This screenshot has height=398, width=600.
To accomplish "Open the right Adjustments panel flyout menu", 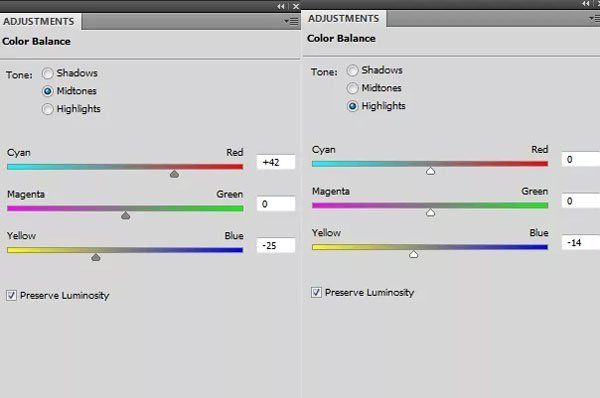I will [595, 18].
